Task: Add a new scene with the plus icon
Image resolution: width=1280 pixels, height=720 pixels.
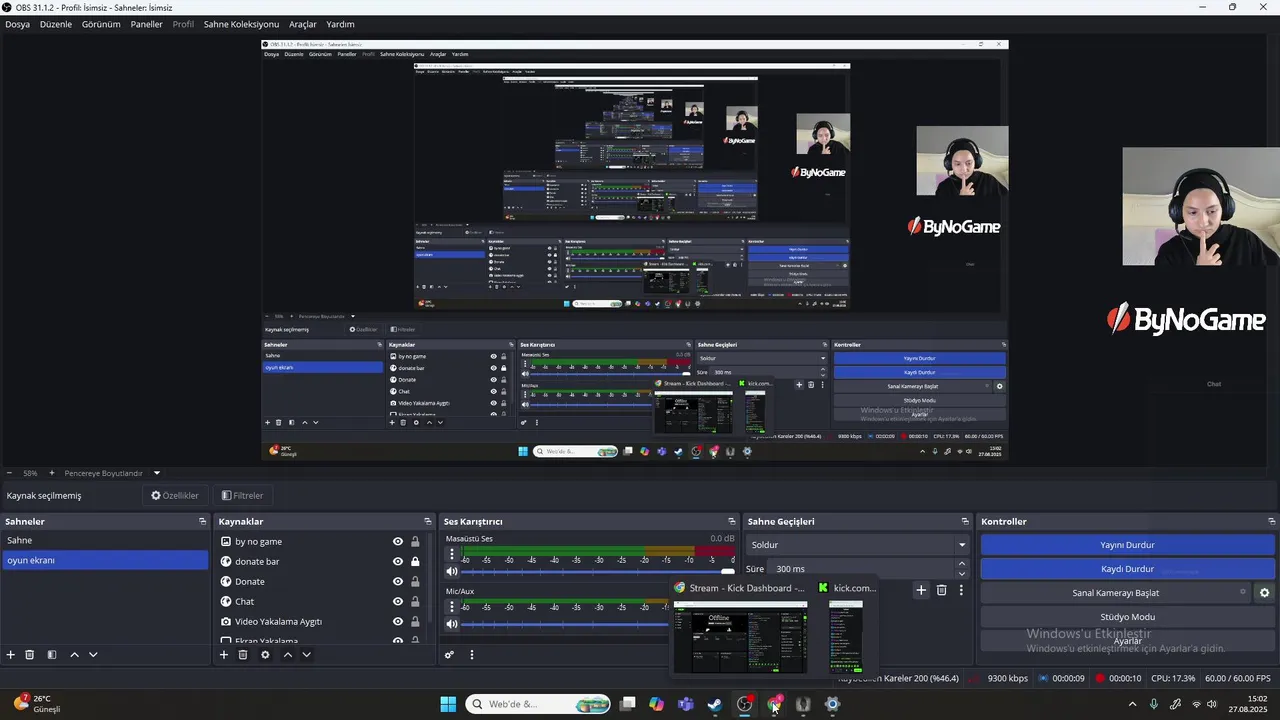Action: point(11,655)
